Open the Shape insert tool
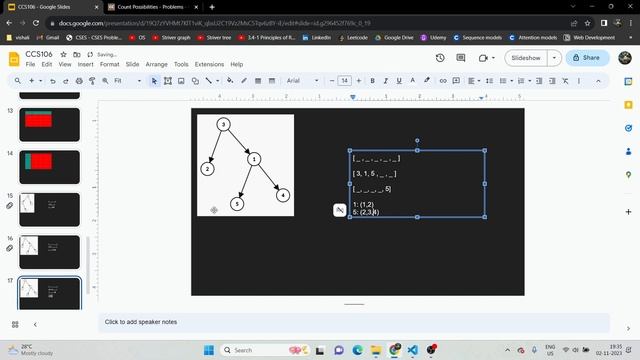 coord(195,81)
